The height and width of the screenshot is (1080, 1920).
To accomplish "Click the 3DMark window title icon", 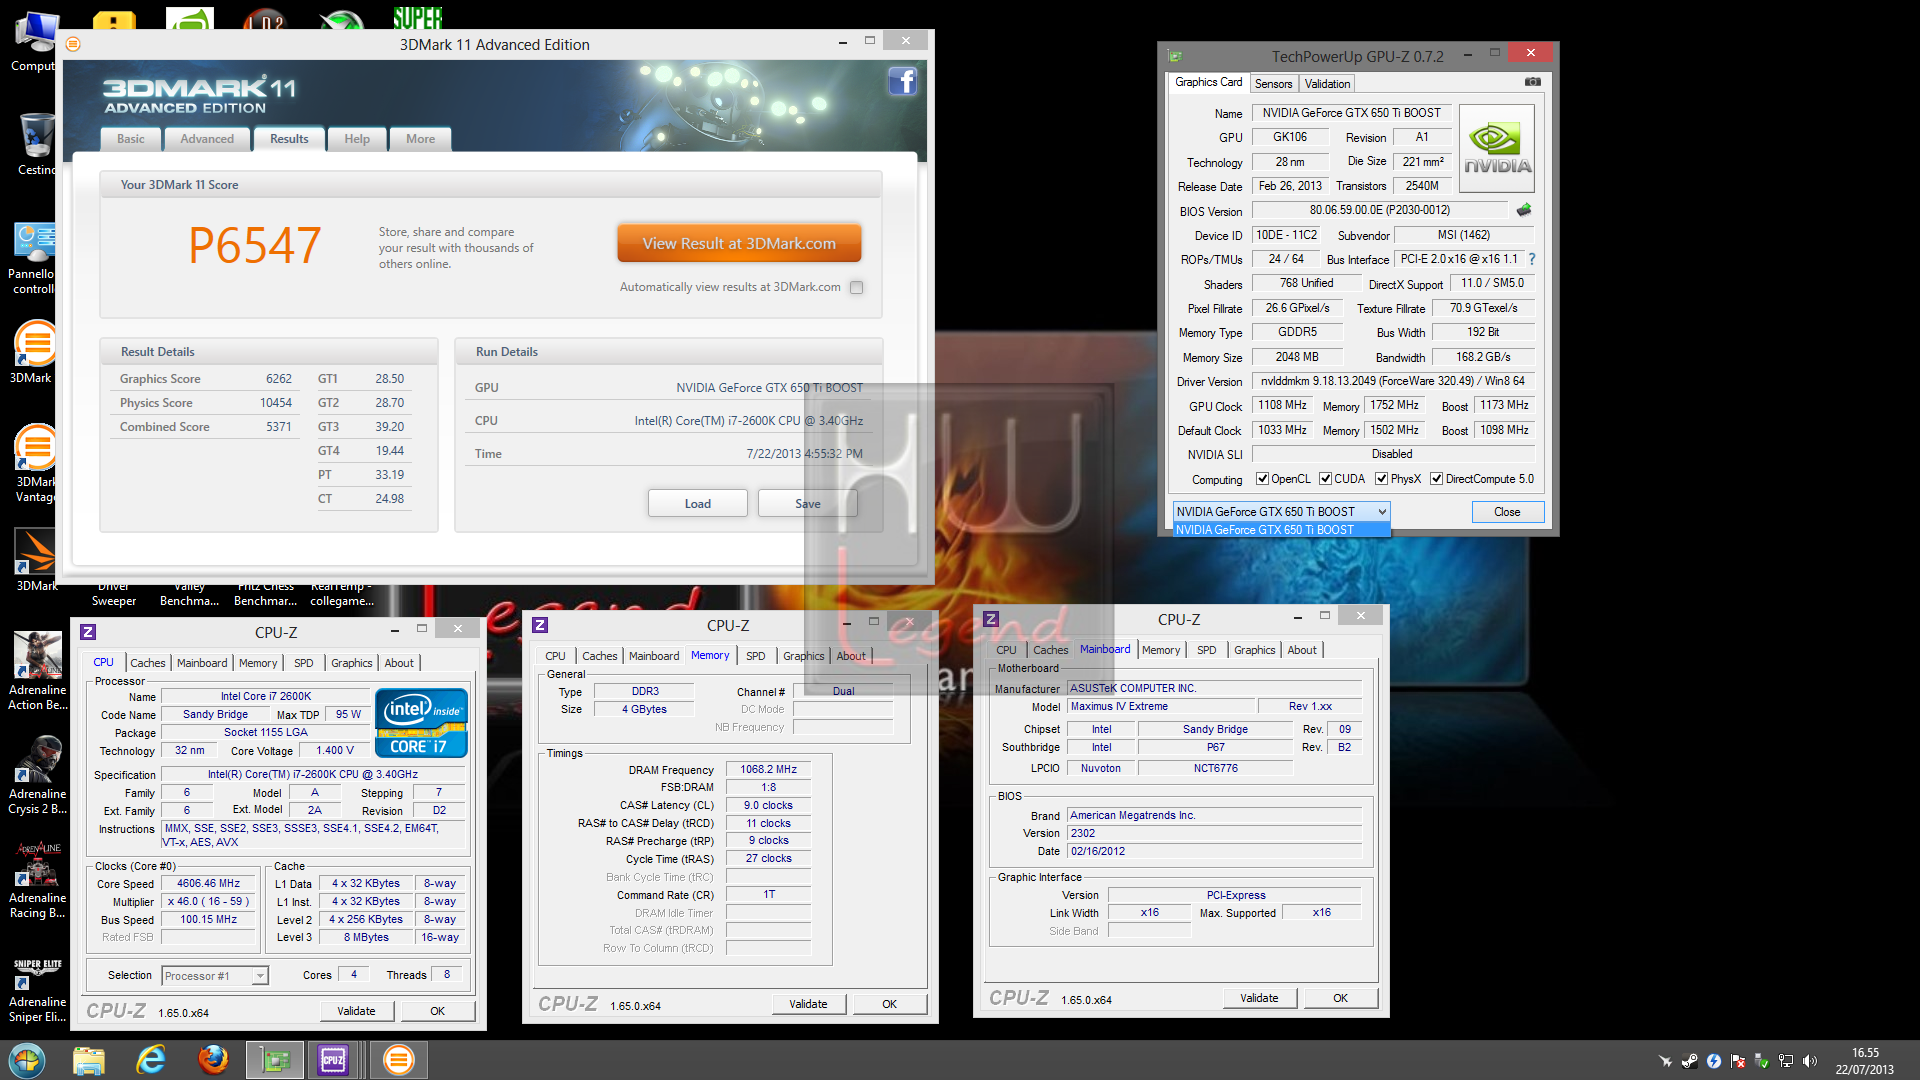I will point(73,44).
